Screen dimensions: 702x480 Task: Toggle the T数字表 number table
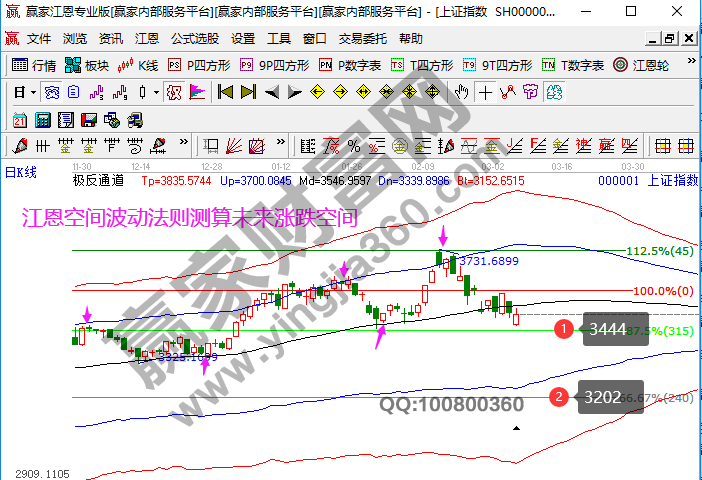(573, 65)
